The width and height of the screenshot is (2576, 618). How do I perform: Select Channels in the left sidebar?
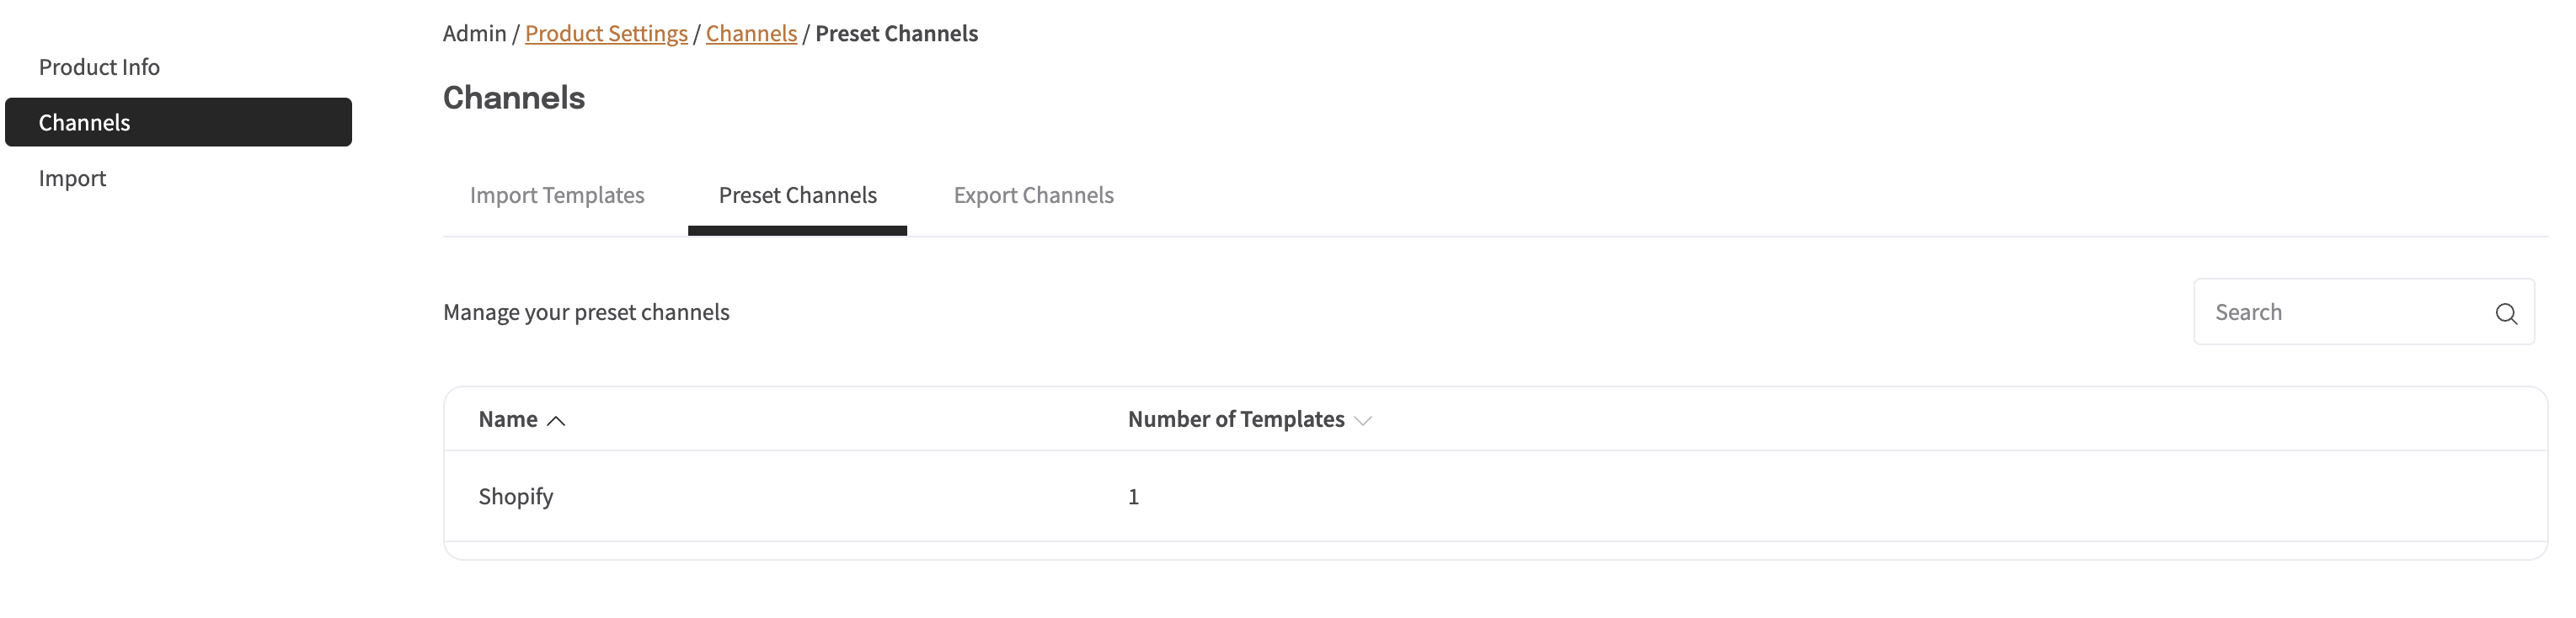point(178,122)
